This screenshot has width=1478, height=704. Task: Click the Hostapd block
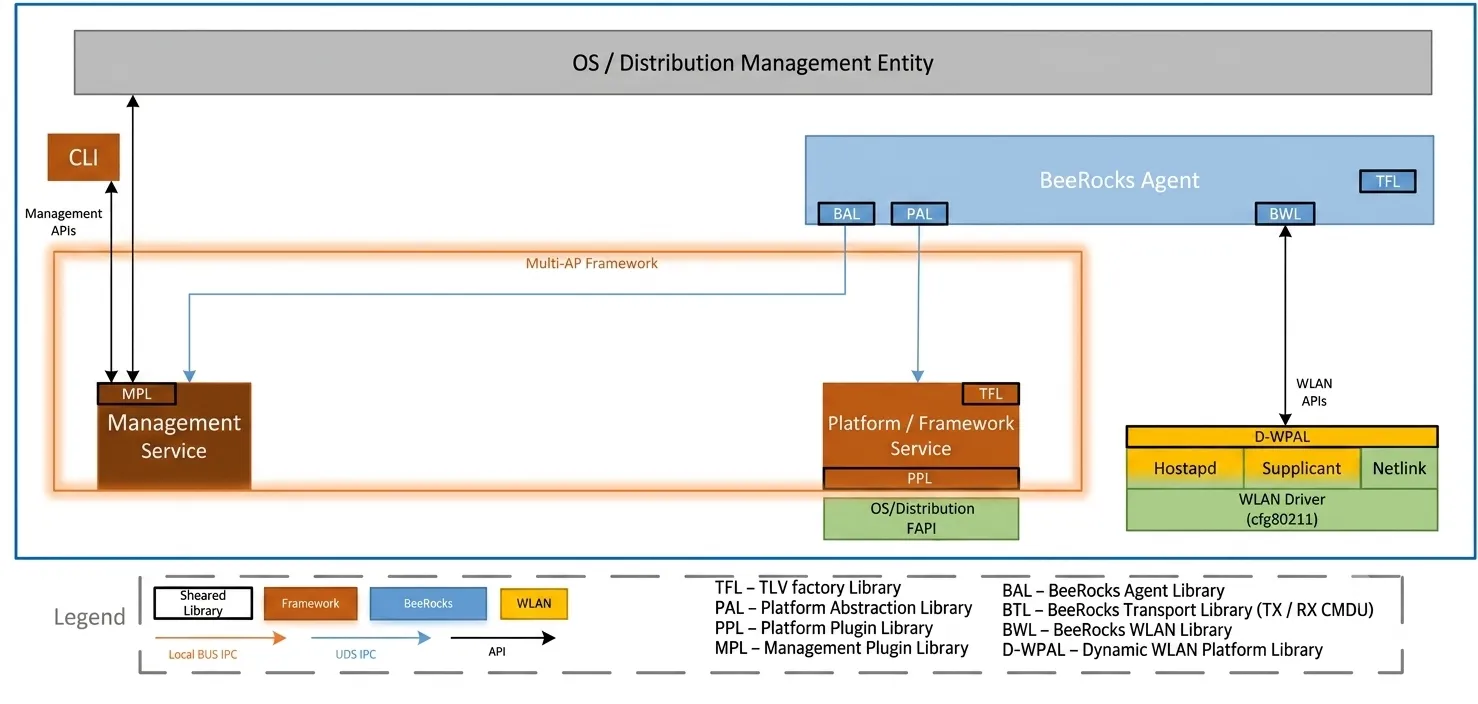1185,468
